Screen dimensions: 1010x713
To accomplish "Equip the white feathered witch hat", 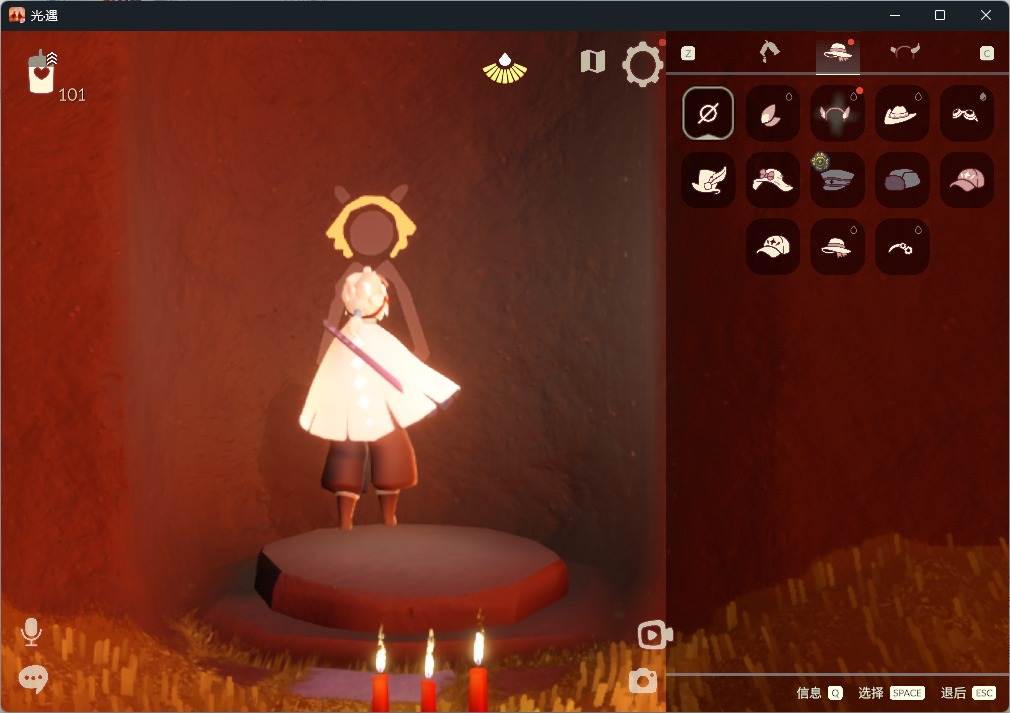I will coord(708,180).
